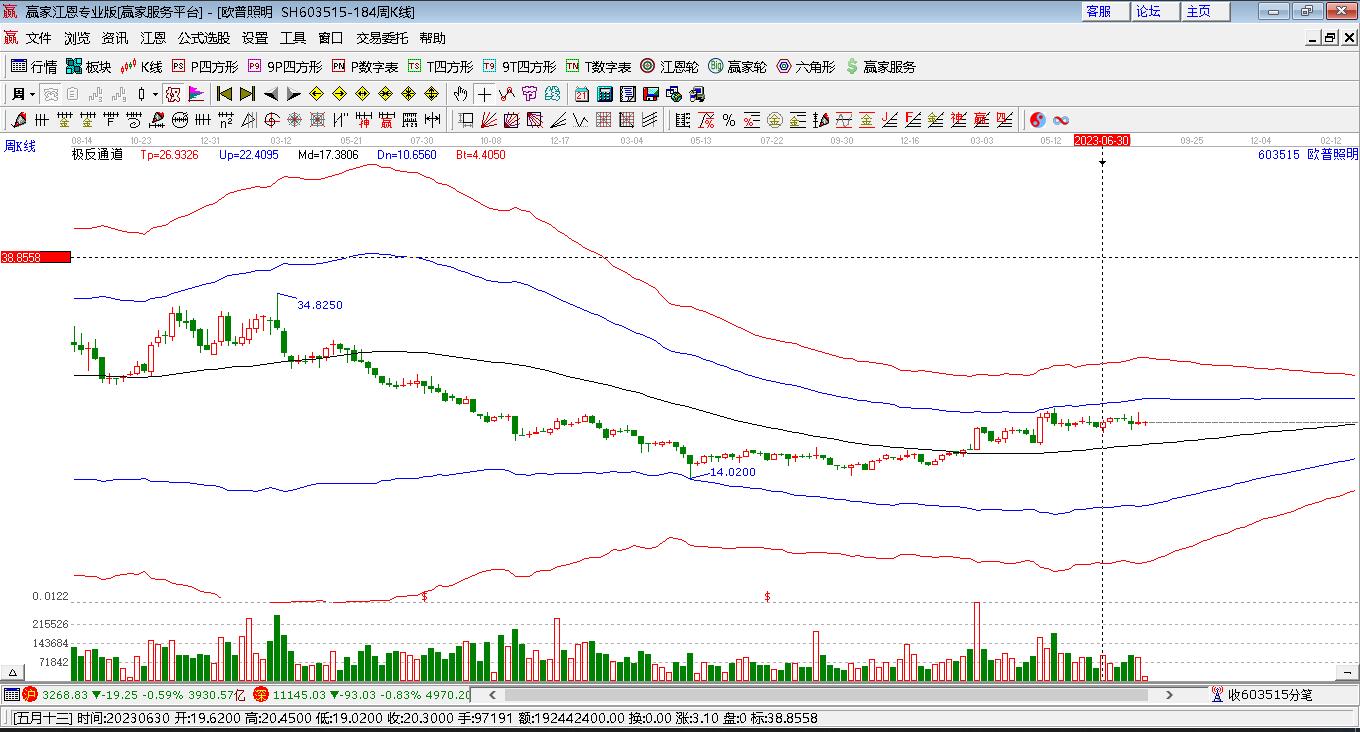Expand the small triangle at bottom-left of volume panel
The width and height of the screenshot is (1360, 732).
coord(14,673)
